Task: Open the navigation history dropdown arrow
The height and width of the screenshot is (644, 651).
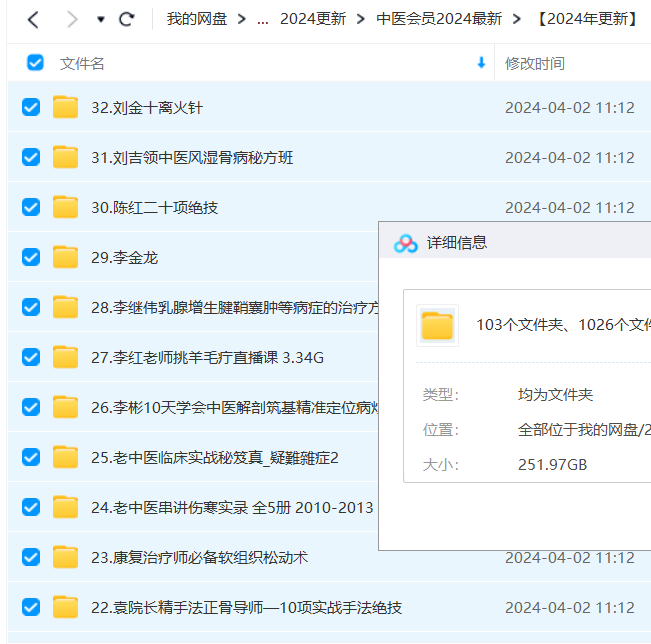Action: tap(100, 20)
